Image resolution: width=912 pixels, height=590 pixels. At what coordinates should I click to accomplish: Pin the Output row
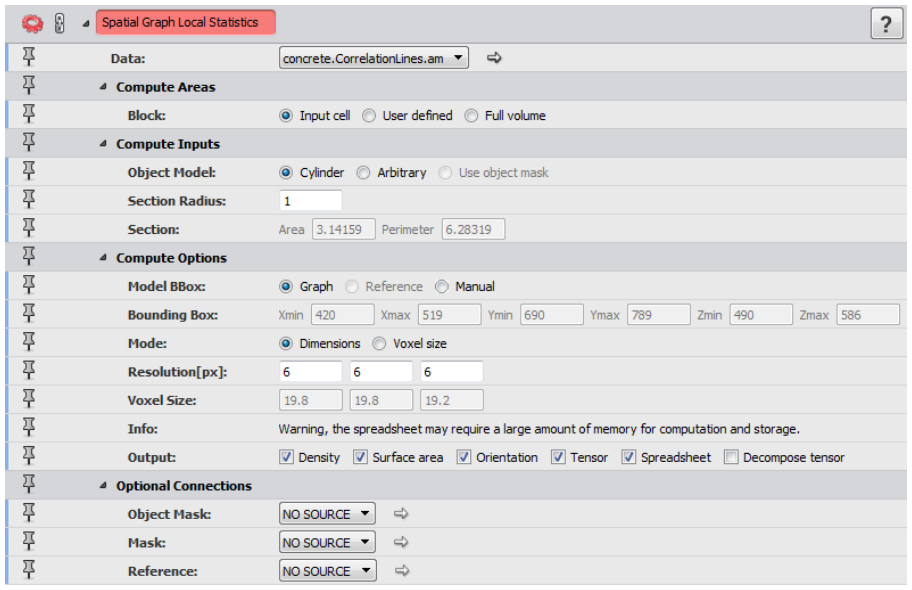point(28,456)
